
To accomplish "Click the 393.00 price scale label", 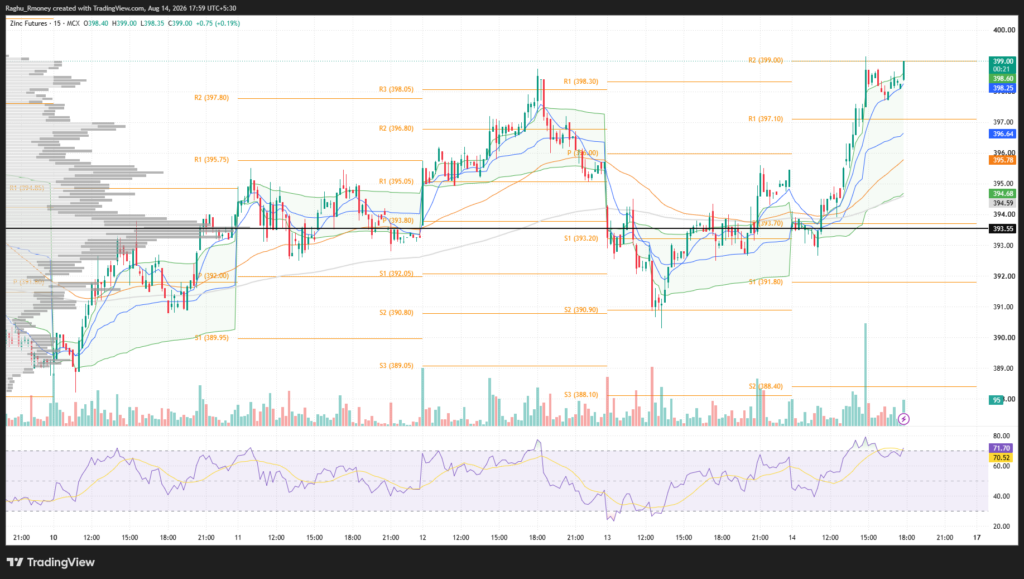I will (1004, 245).
